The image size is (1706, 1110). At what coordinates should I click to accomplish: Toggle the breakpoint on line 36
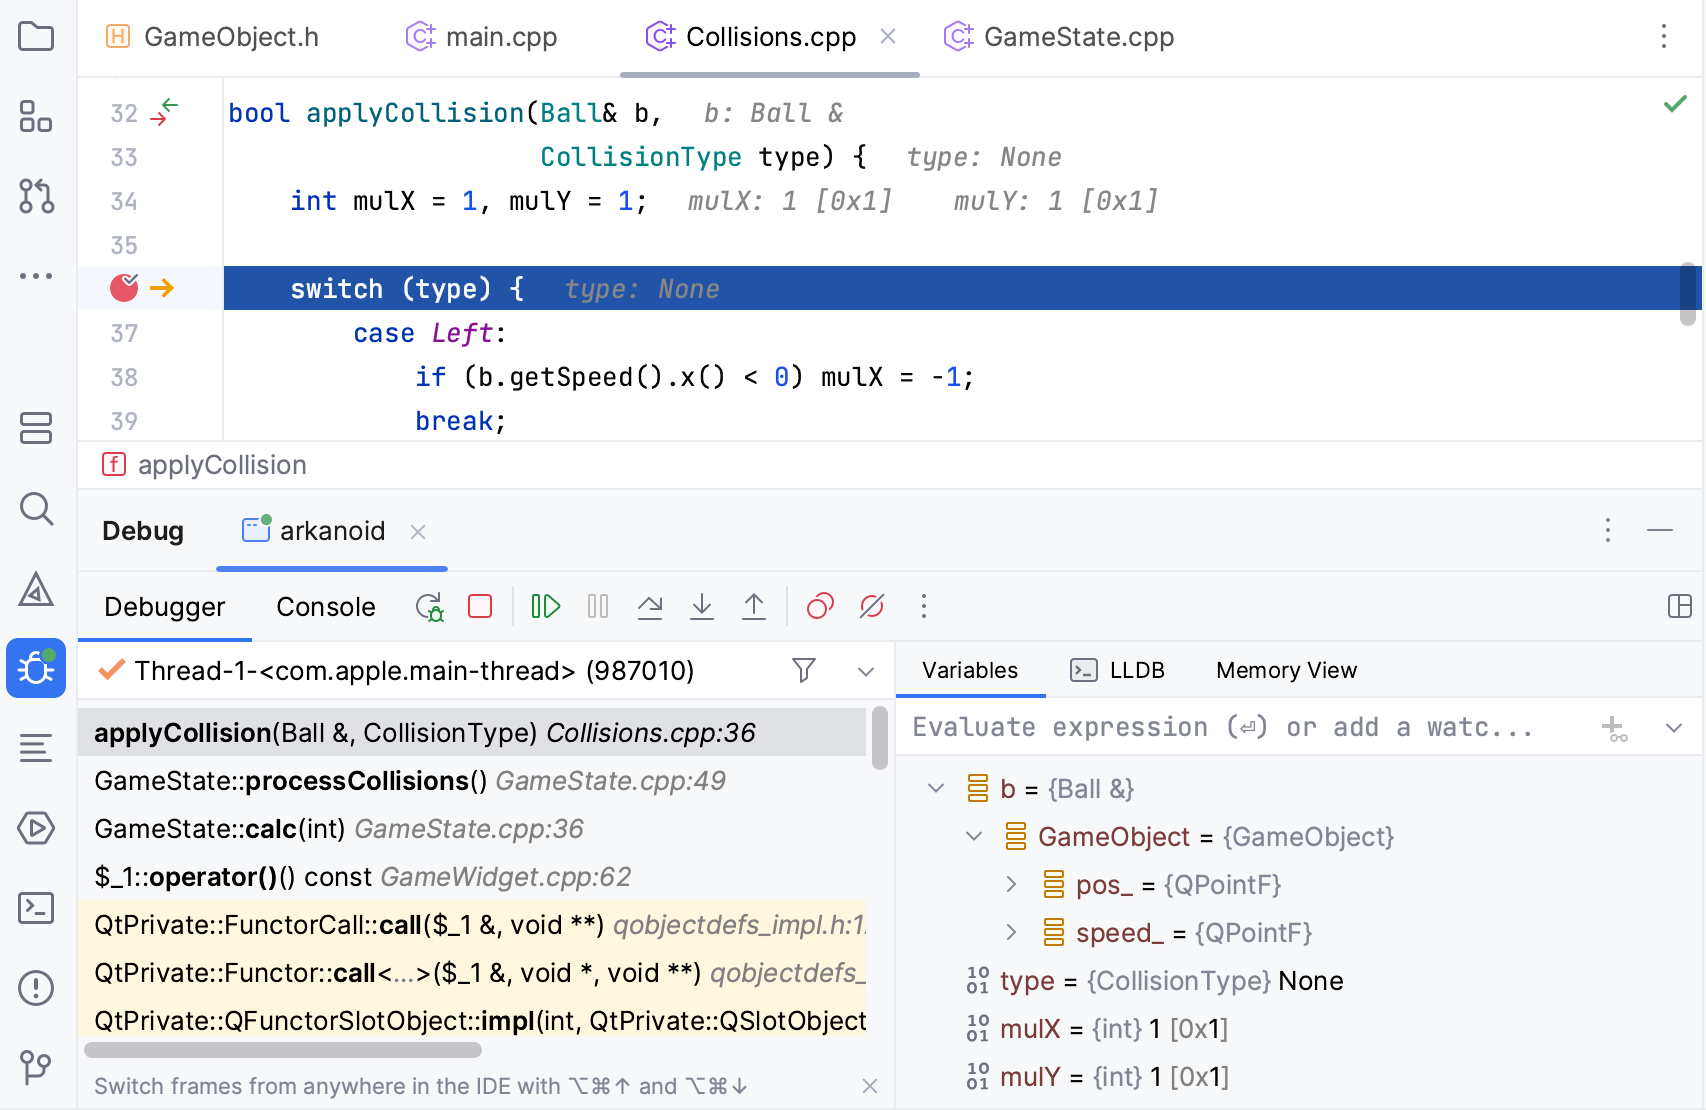122,288
